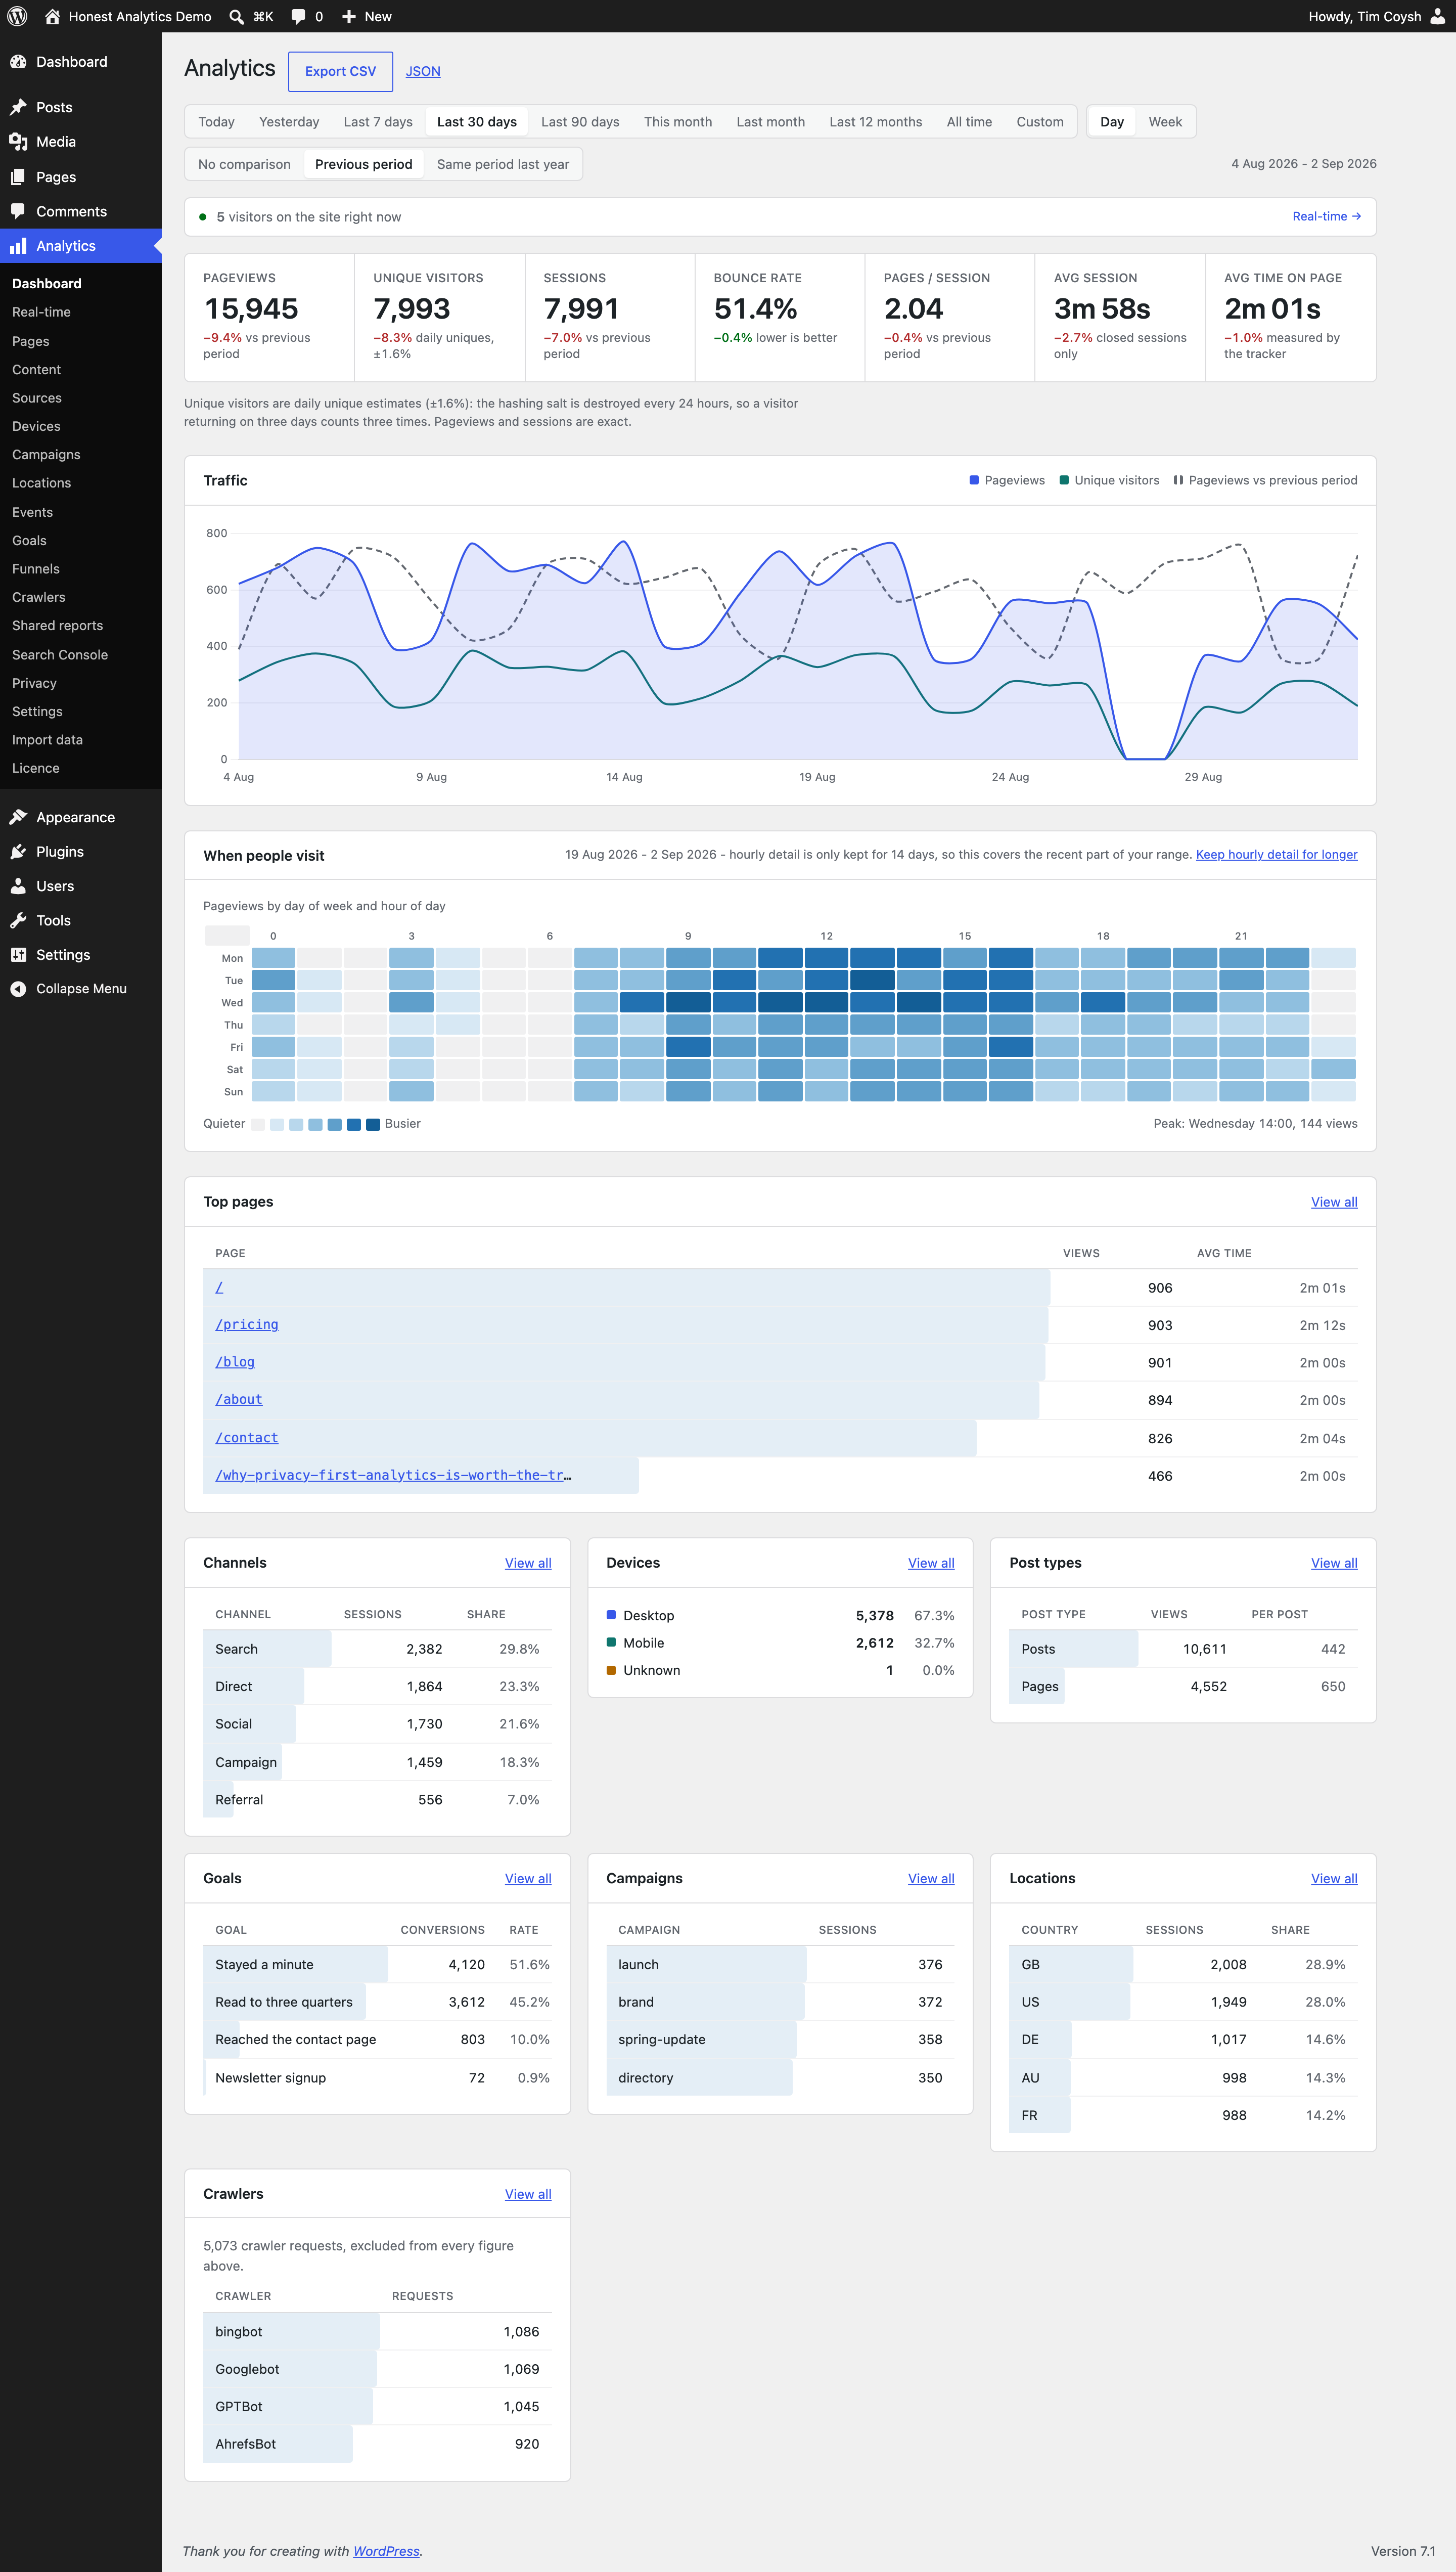The width and height of the screenshot is (1456, 2572).
Task: Click the search magnifier icon in admin bar
Action: point(236,16)
